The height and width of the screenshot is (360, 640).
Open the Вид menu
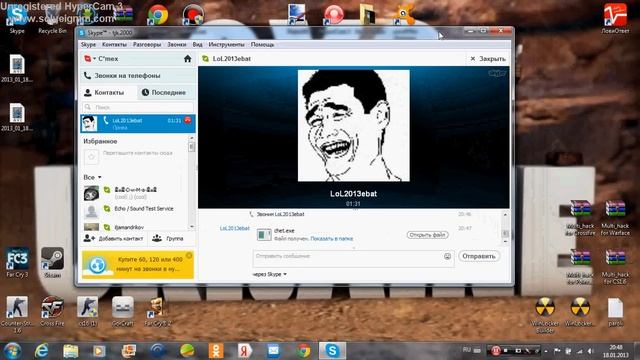(198, 44)
